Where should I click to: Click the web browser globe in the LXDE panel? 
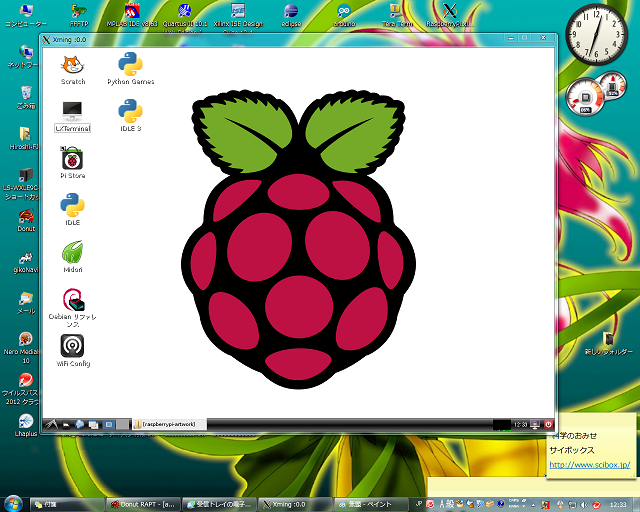80,425
